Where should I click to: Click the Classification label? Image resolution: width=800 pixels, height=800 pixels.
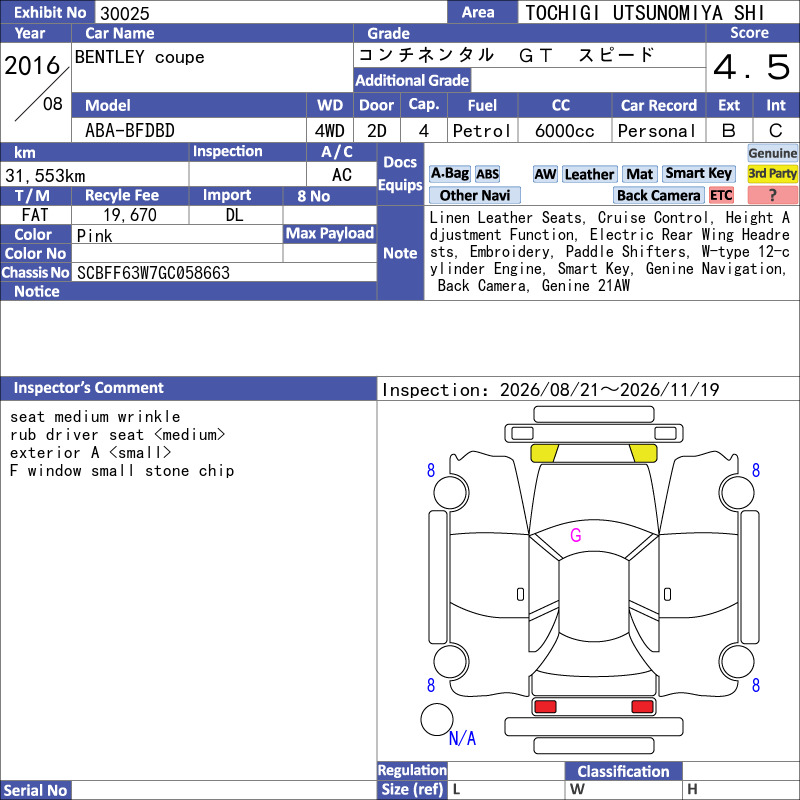pos(623,771)
